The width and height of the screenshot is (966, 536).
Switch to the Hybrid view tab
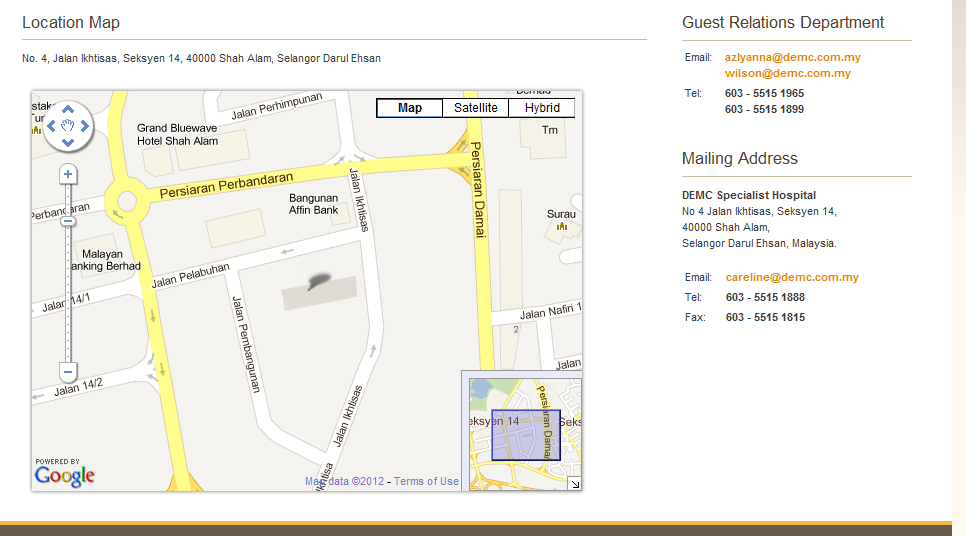[x=542, y=108]
